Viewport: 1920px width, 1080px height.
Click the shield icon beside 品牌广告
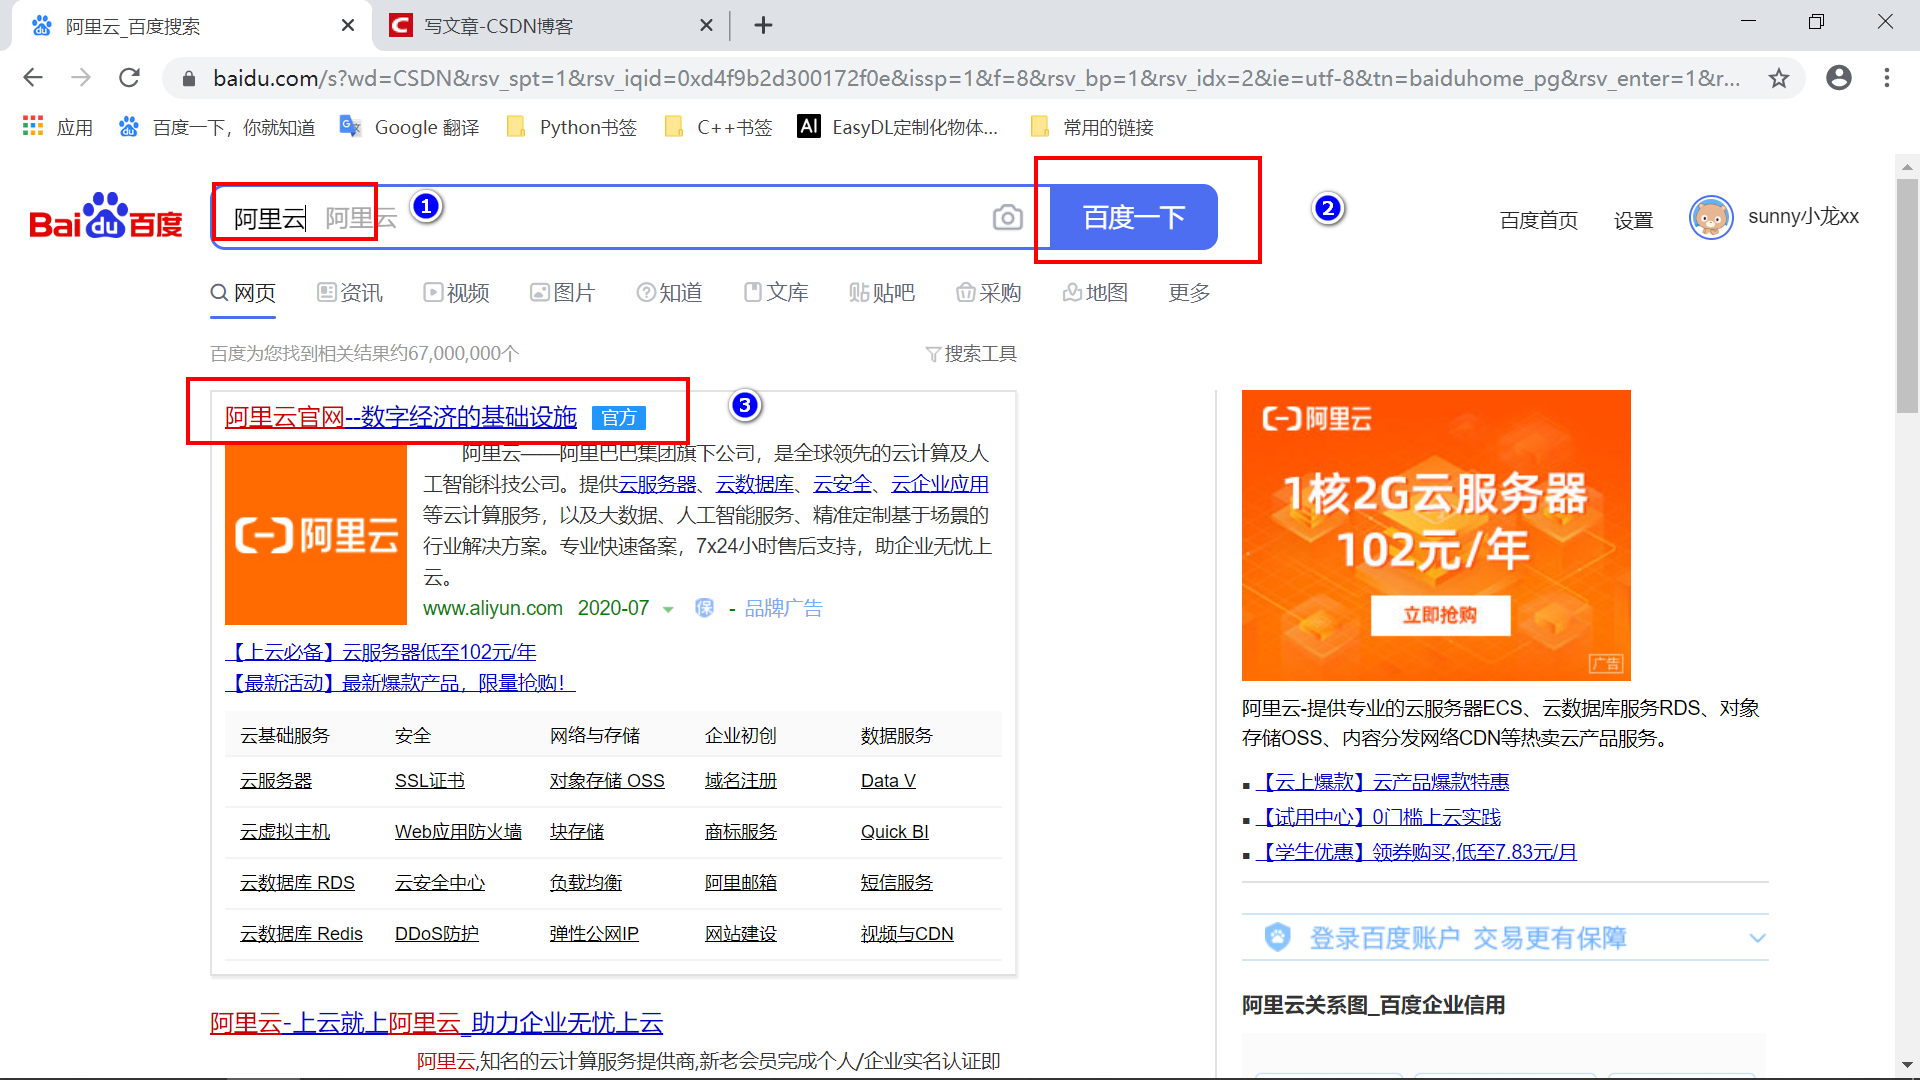click(704, 608)
